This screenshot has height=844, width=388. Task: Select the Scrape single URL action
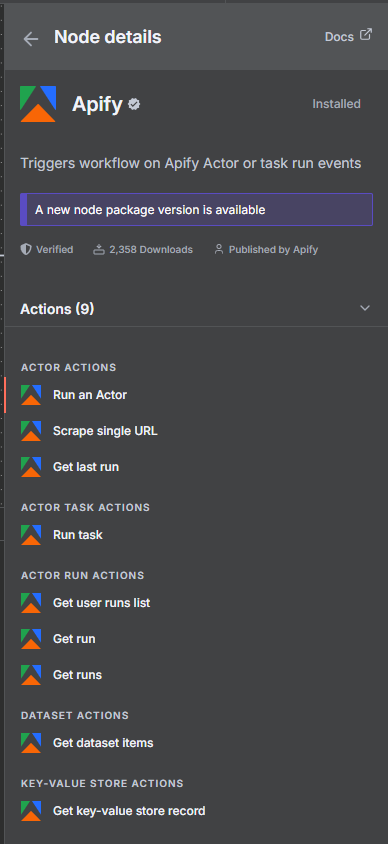click(196, 431)
